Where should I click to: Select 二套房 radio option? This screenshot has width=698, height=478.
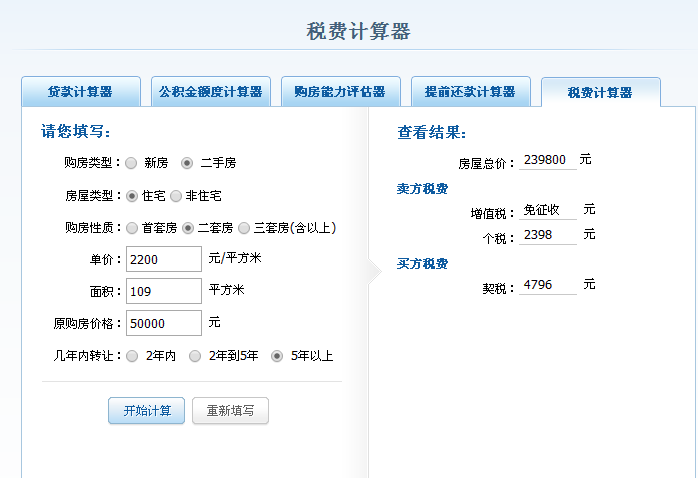187,228
